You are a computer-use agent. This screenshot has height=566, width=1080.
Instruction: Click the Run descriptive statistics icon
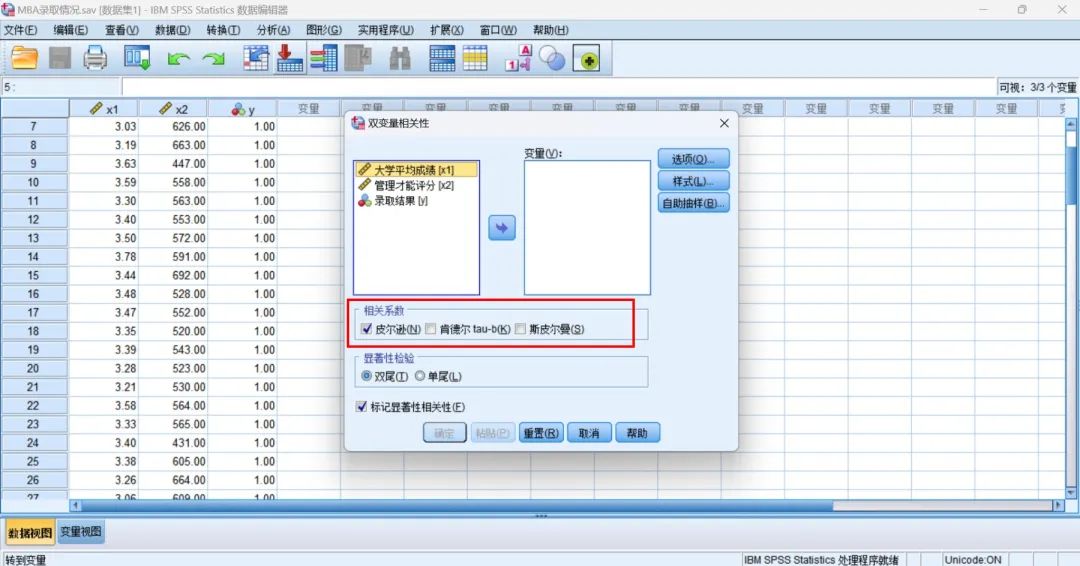click(357, 58)
